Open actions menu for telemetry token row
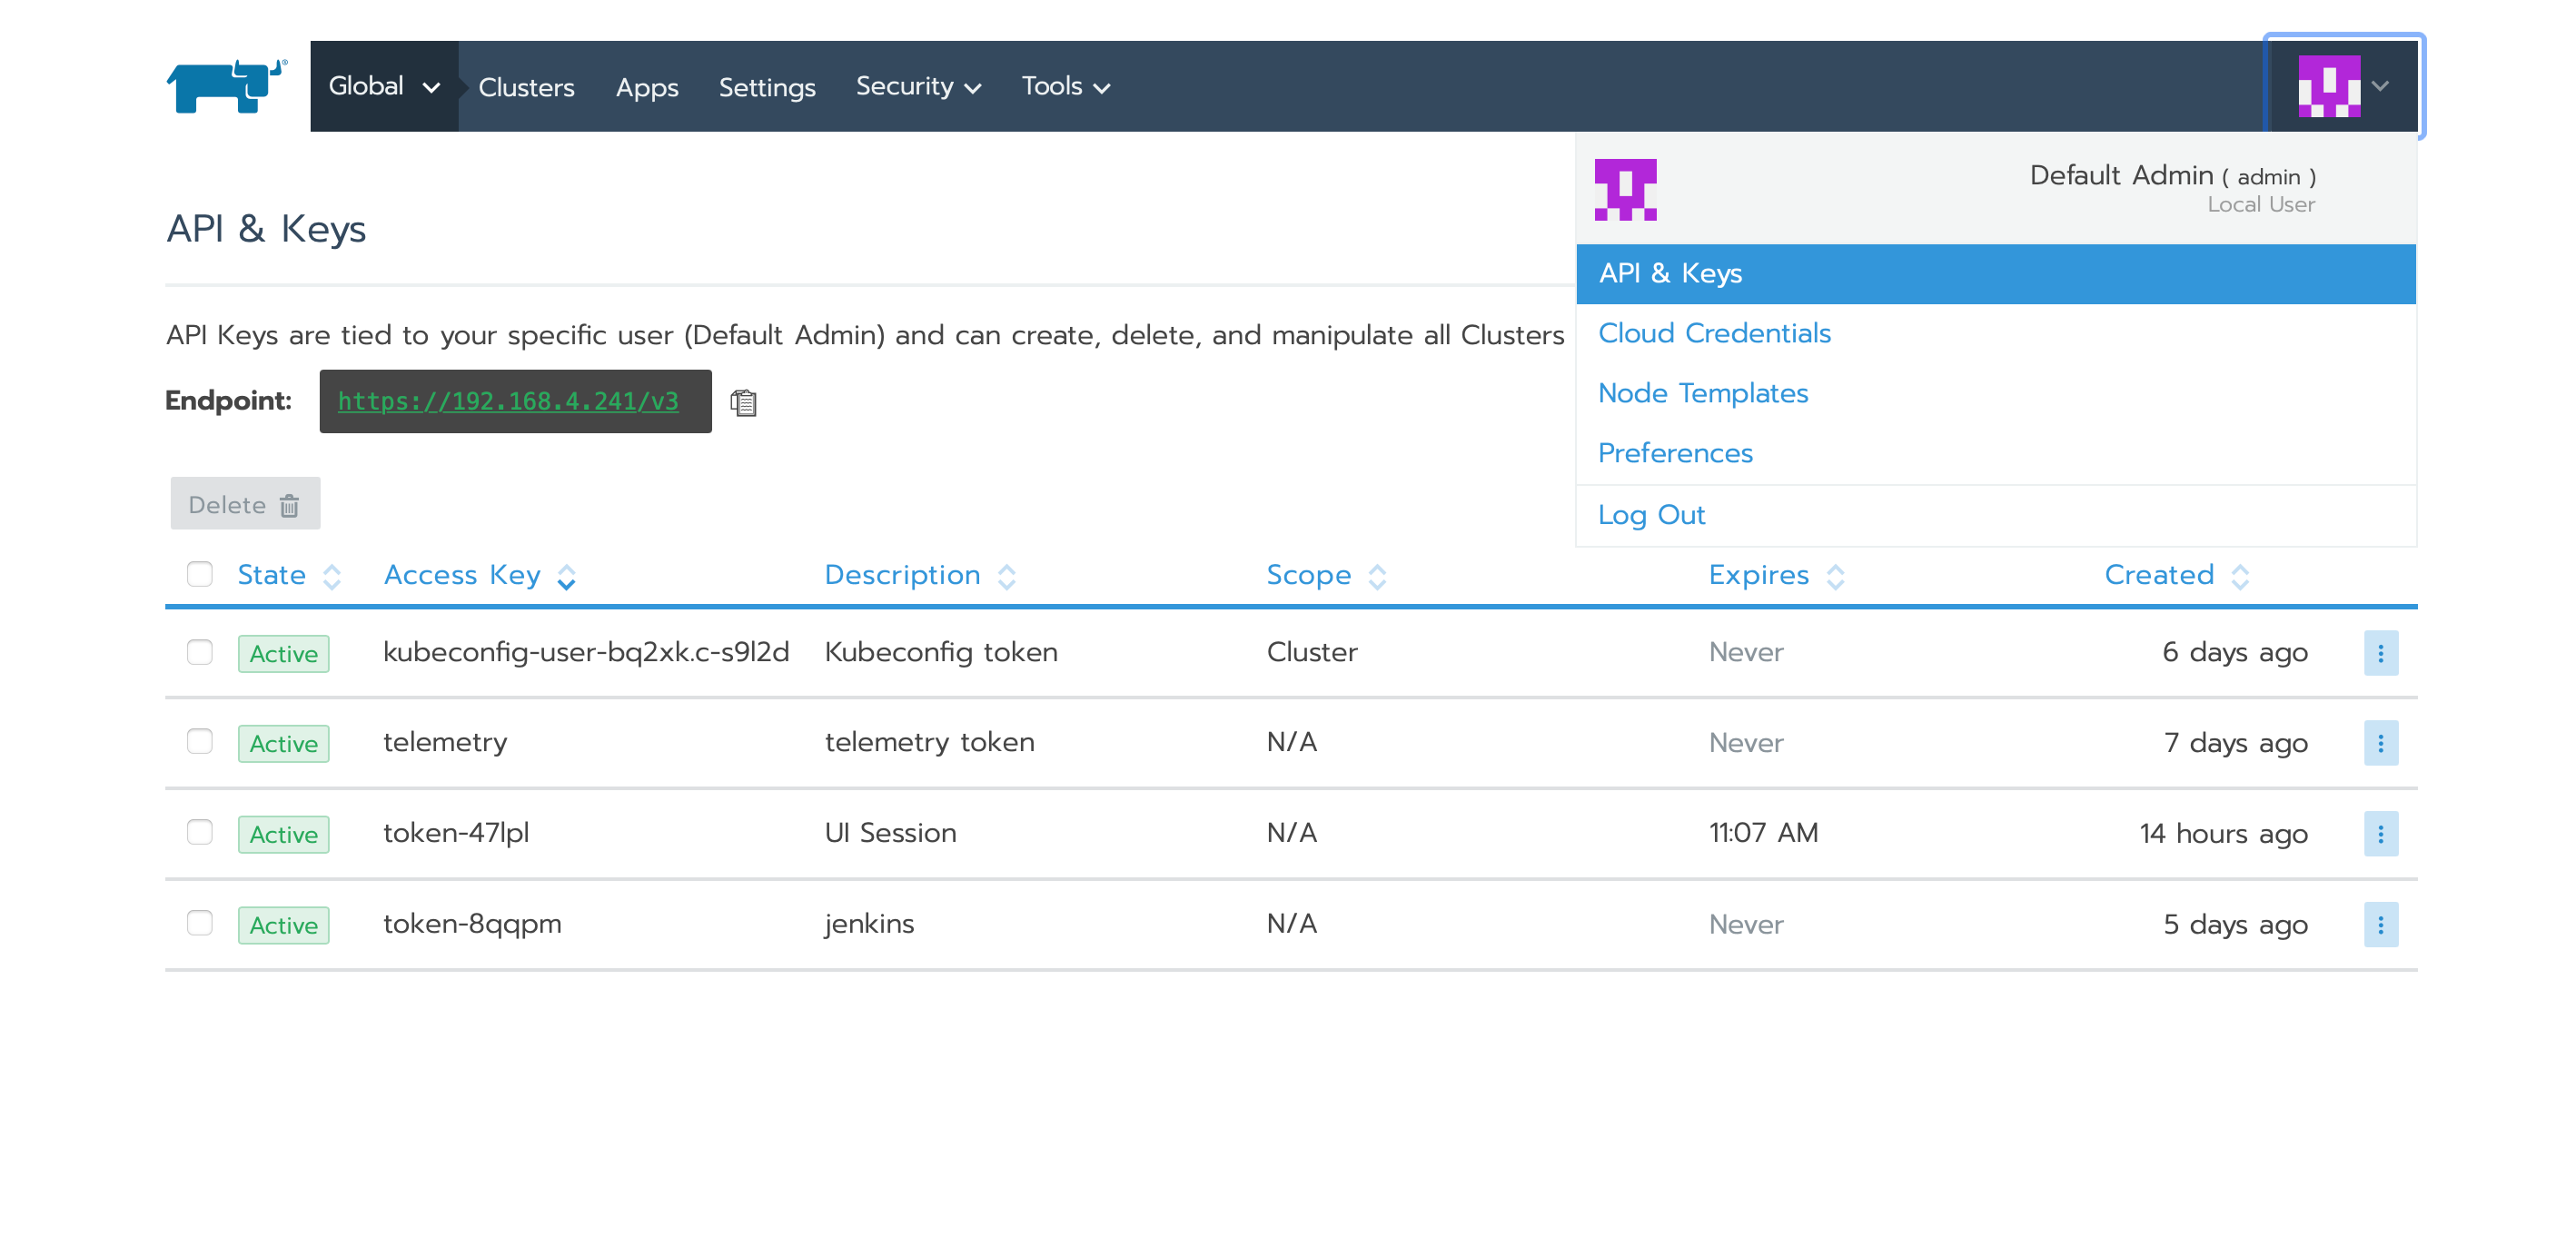This screenshot has width=2576, height=1237. tap(2380, 743)
